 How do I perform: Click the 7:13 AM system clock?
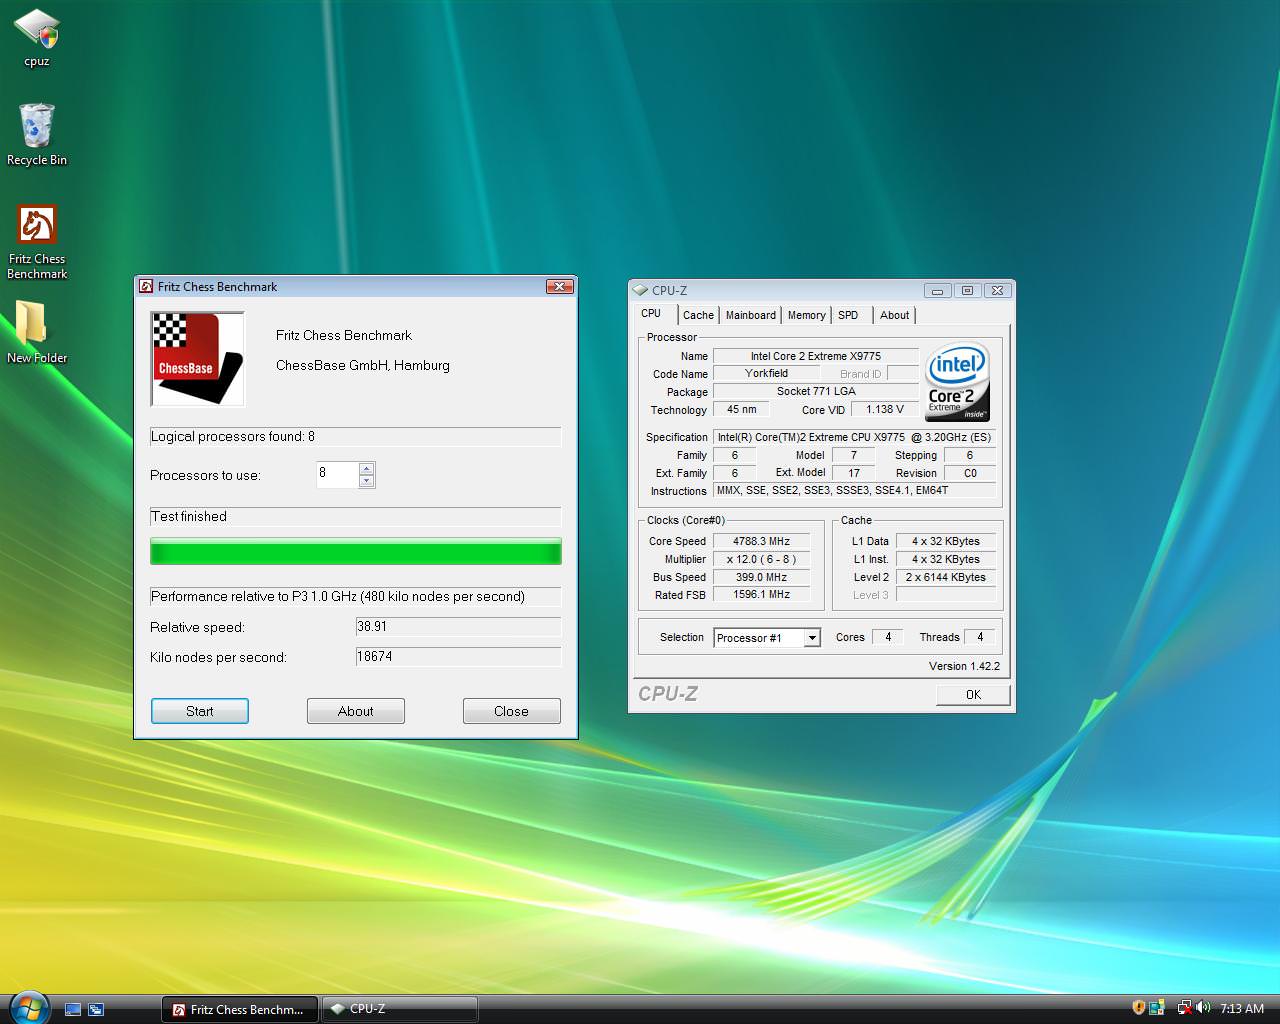tap(1242, 1008)
